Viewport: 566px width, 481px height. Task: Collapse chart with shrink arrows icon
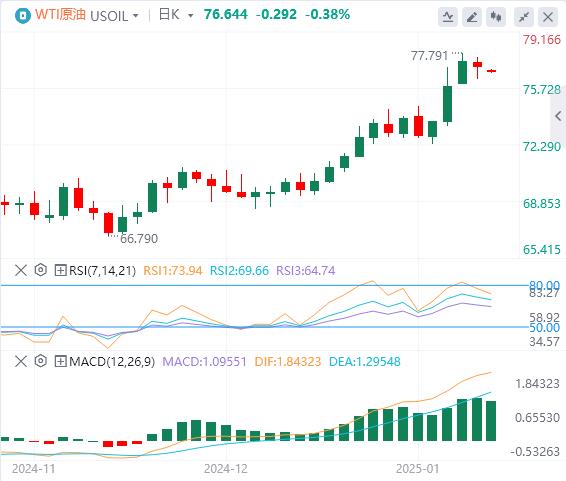(524, 17)
